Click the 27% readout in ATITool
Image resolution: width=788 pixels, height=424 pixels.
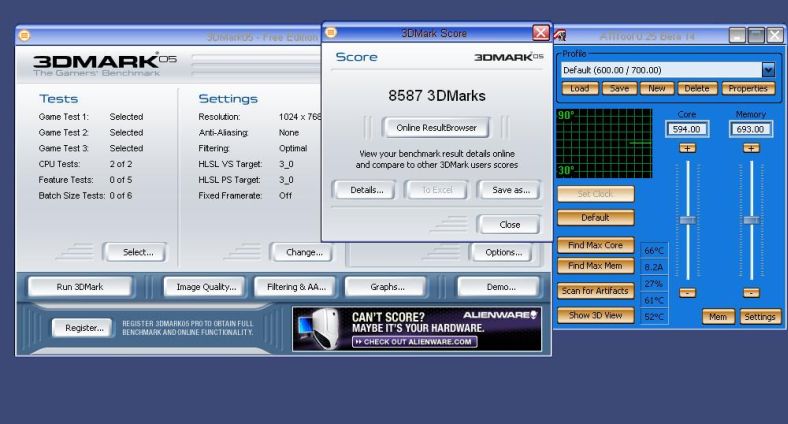pyautogui.click(x=654, y=284)
